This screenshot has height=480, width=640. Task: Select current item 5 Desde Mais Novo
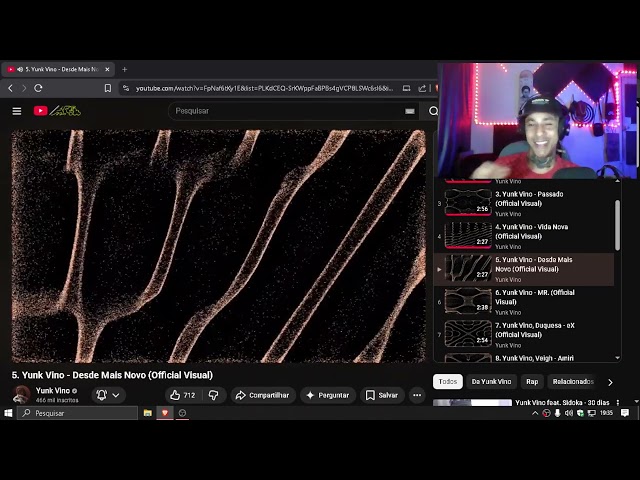[x=524, y=269]
